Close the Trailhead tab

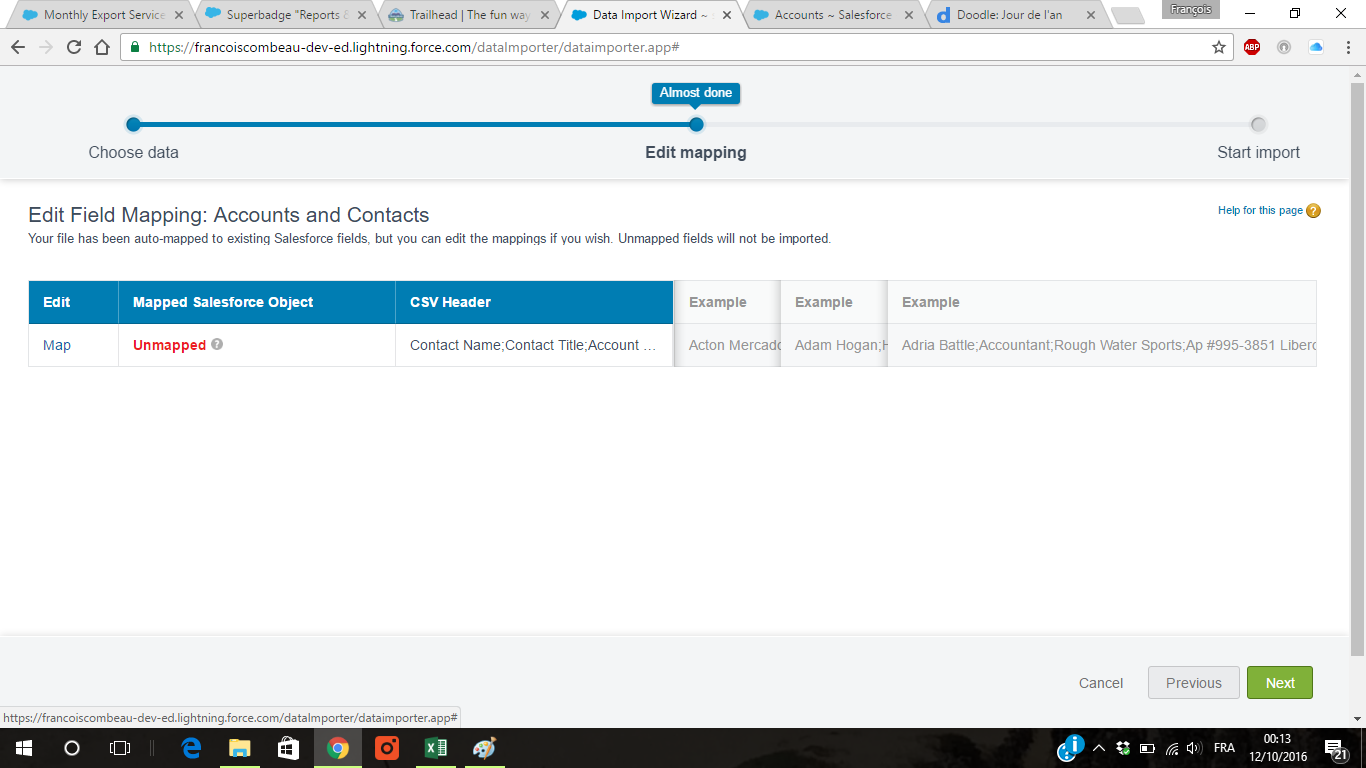[x=545, y=15]
